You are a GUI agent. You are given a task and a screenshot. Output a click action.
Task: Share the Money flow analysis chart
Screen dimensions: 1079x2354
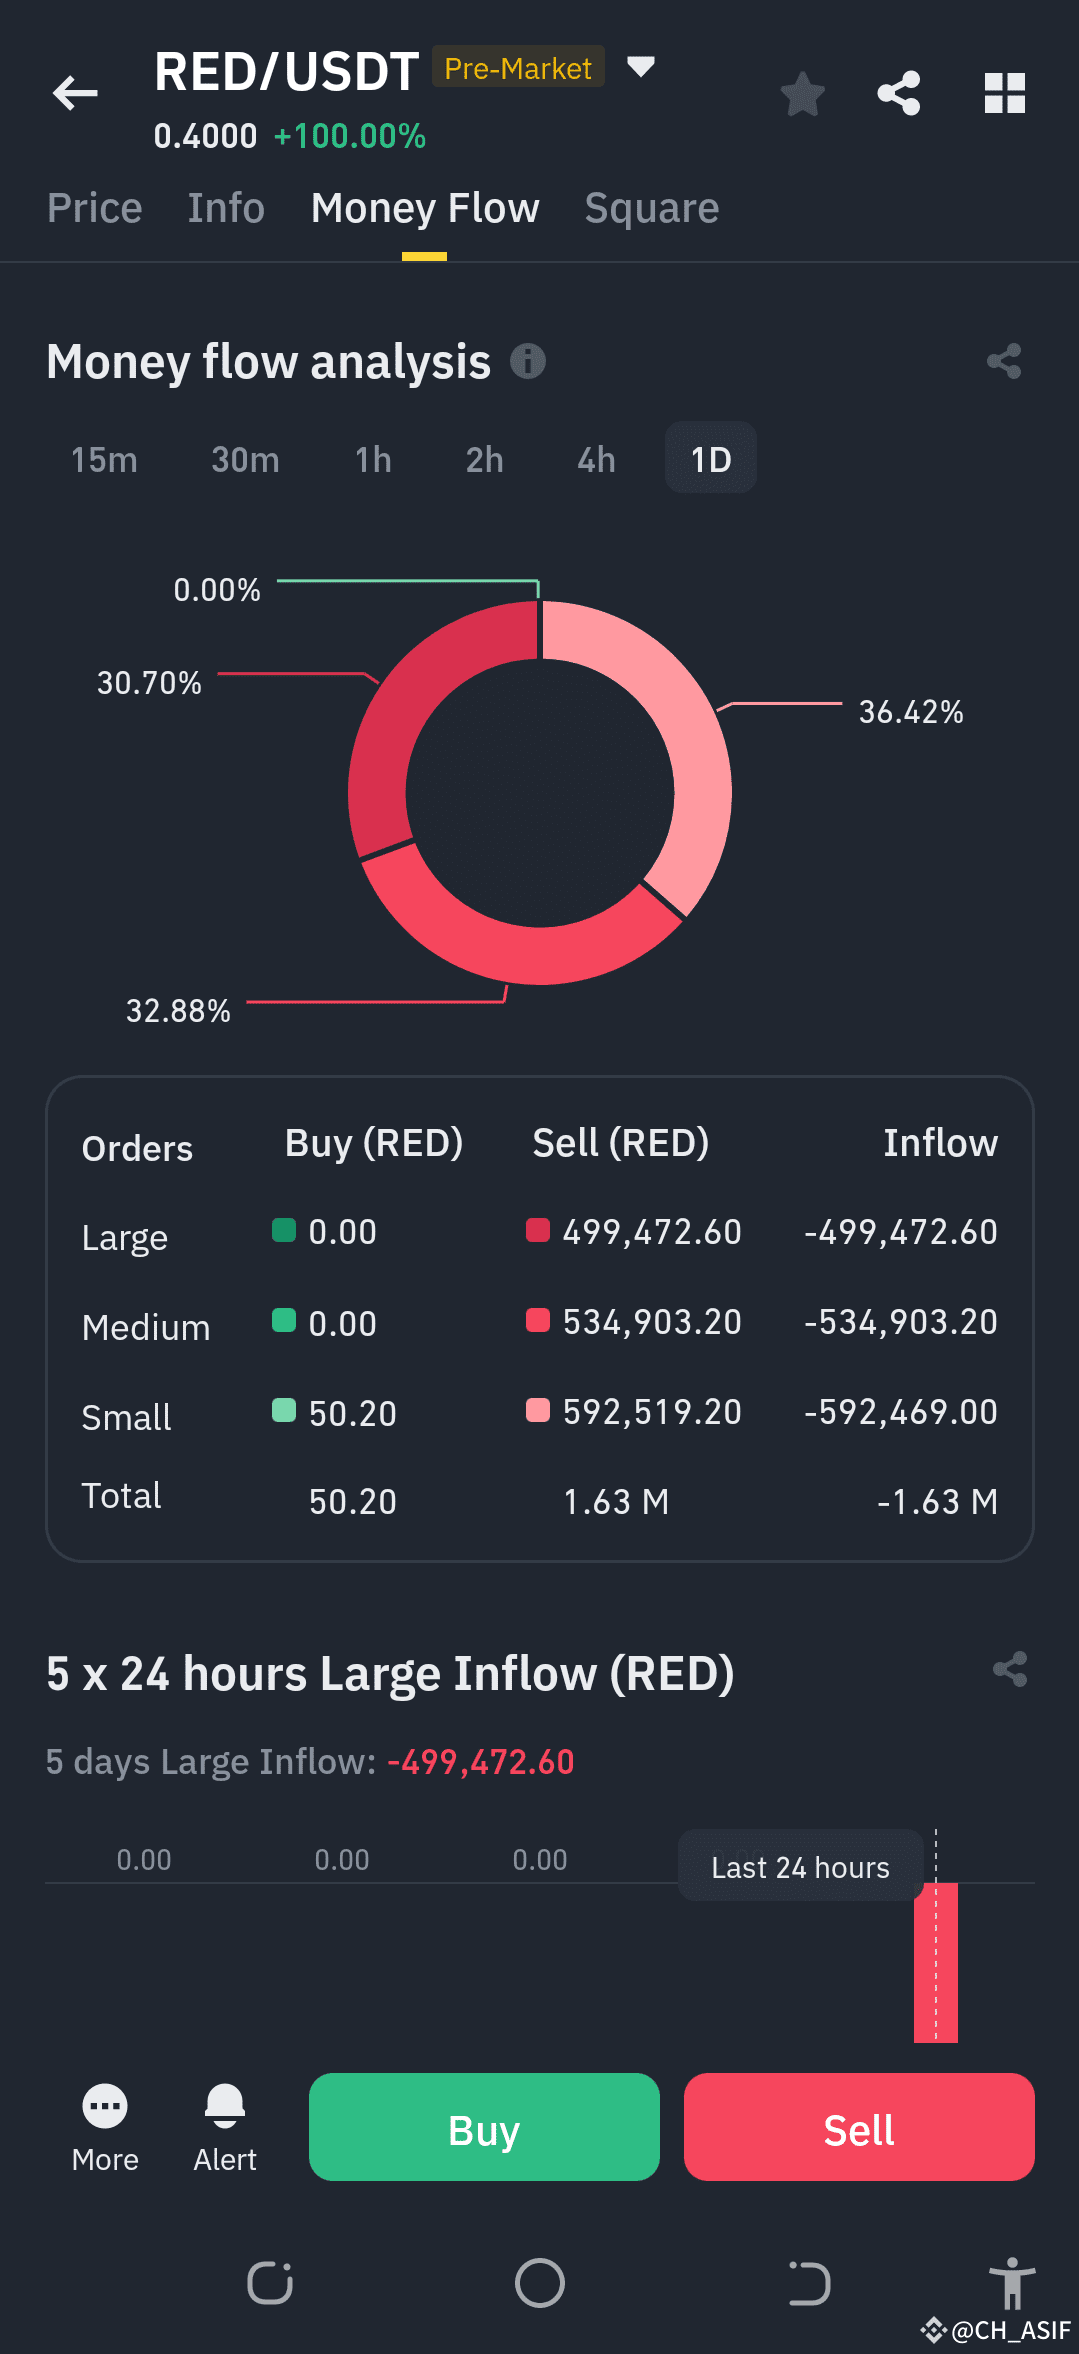(x=1004, y=361)
